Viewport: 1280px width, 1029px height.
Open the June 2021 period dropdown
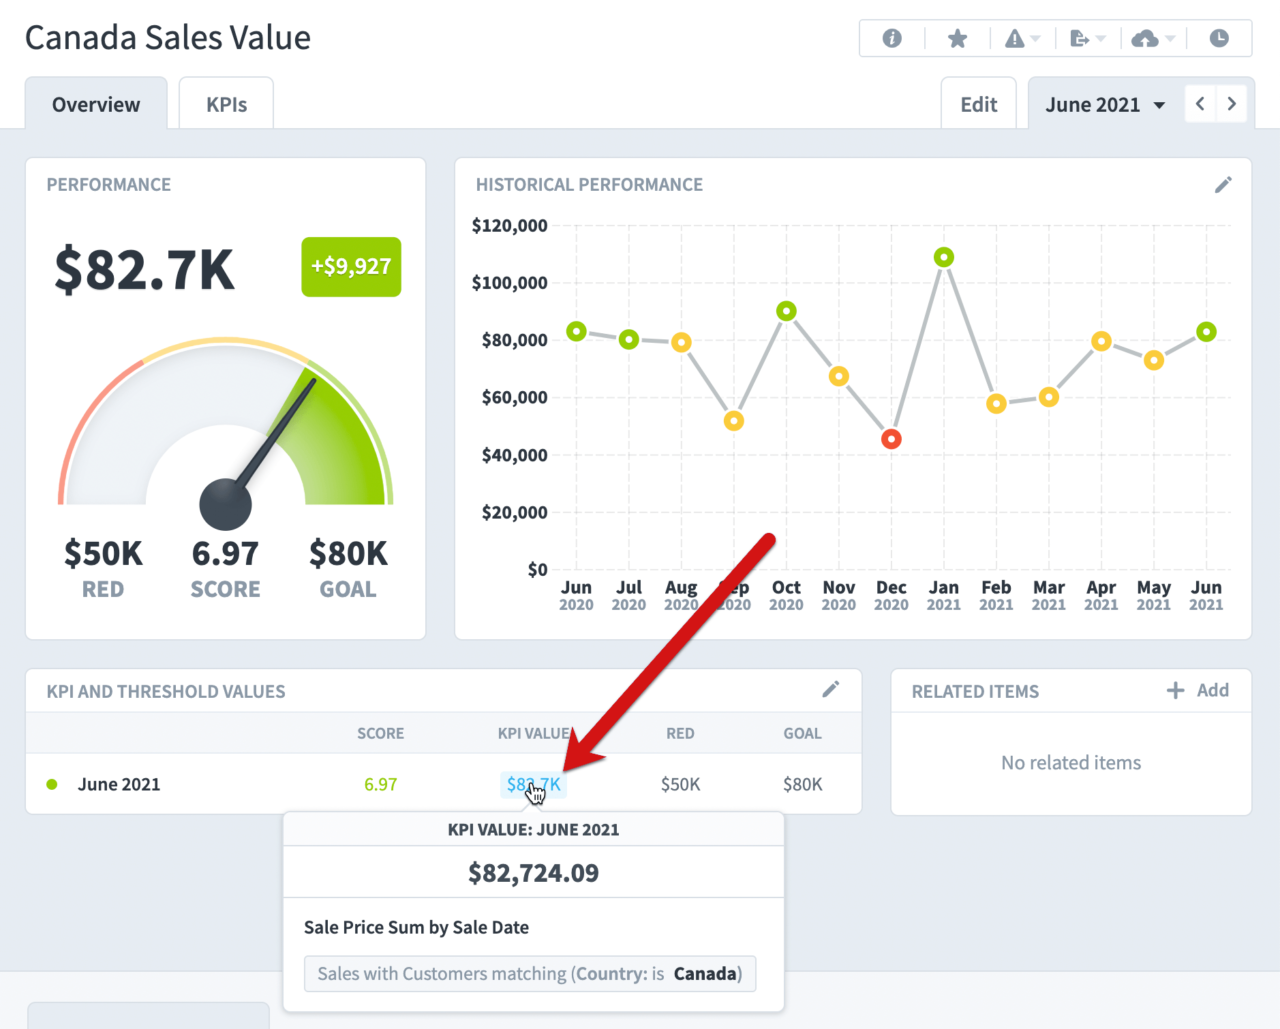[1103, 104]
